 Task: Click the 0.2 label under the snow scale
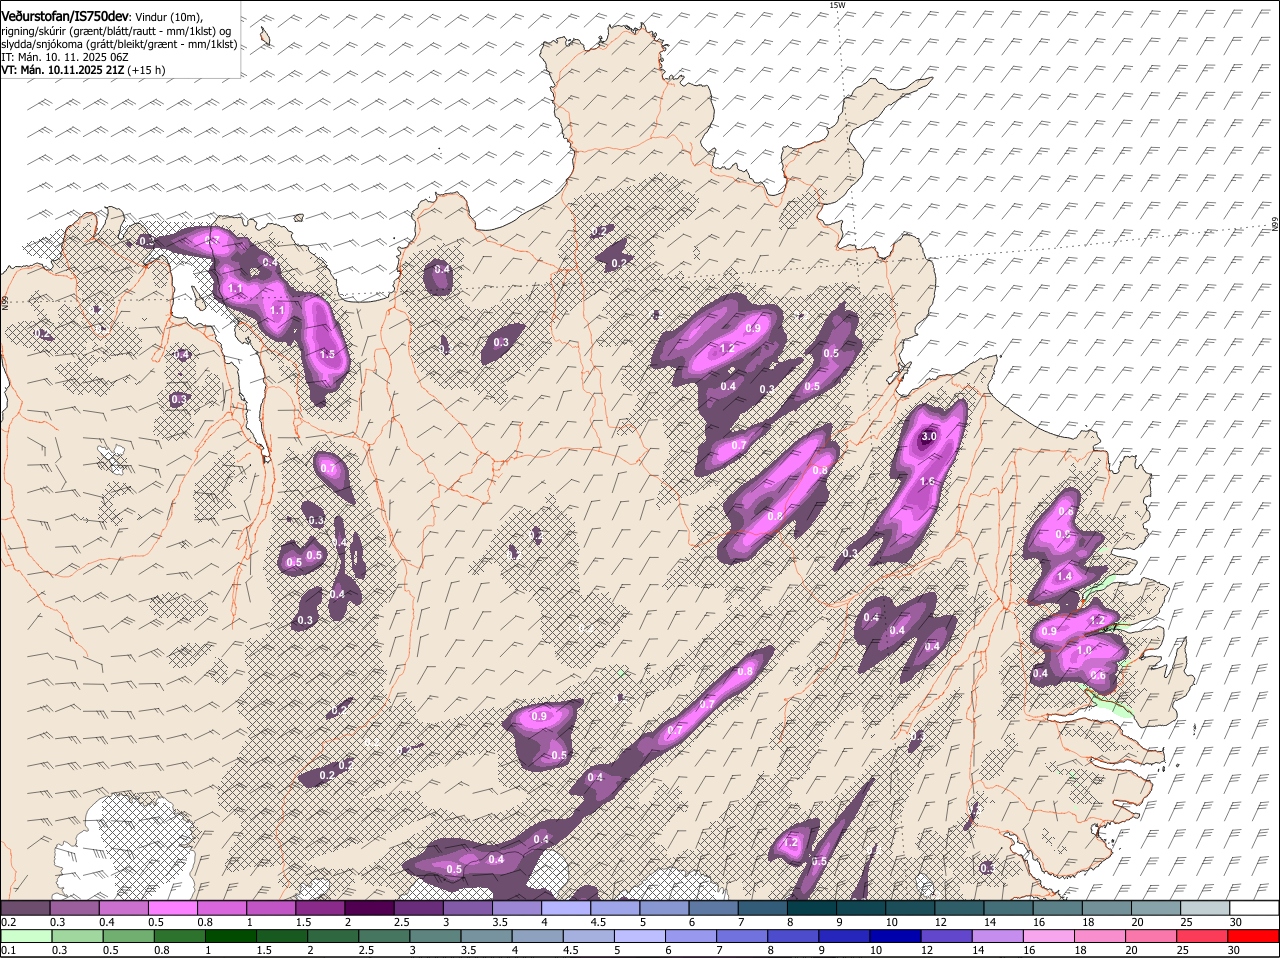tap(8, 922)
